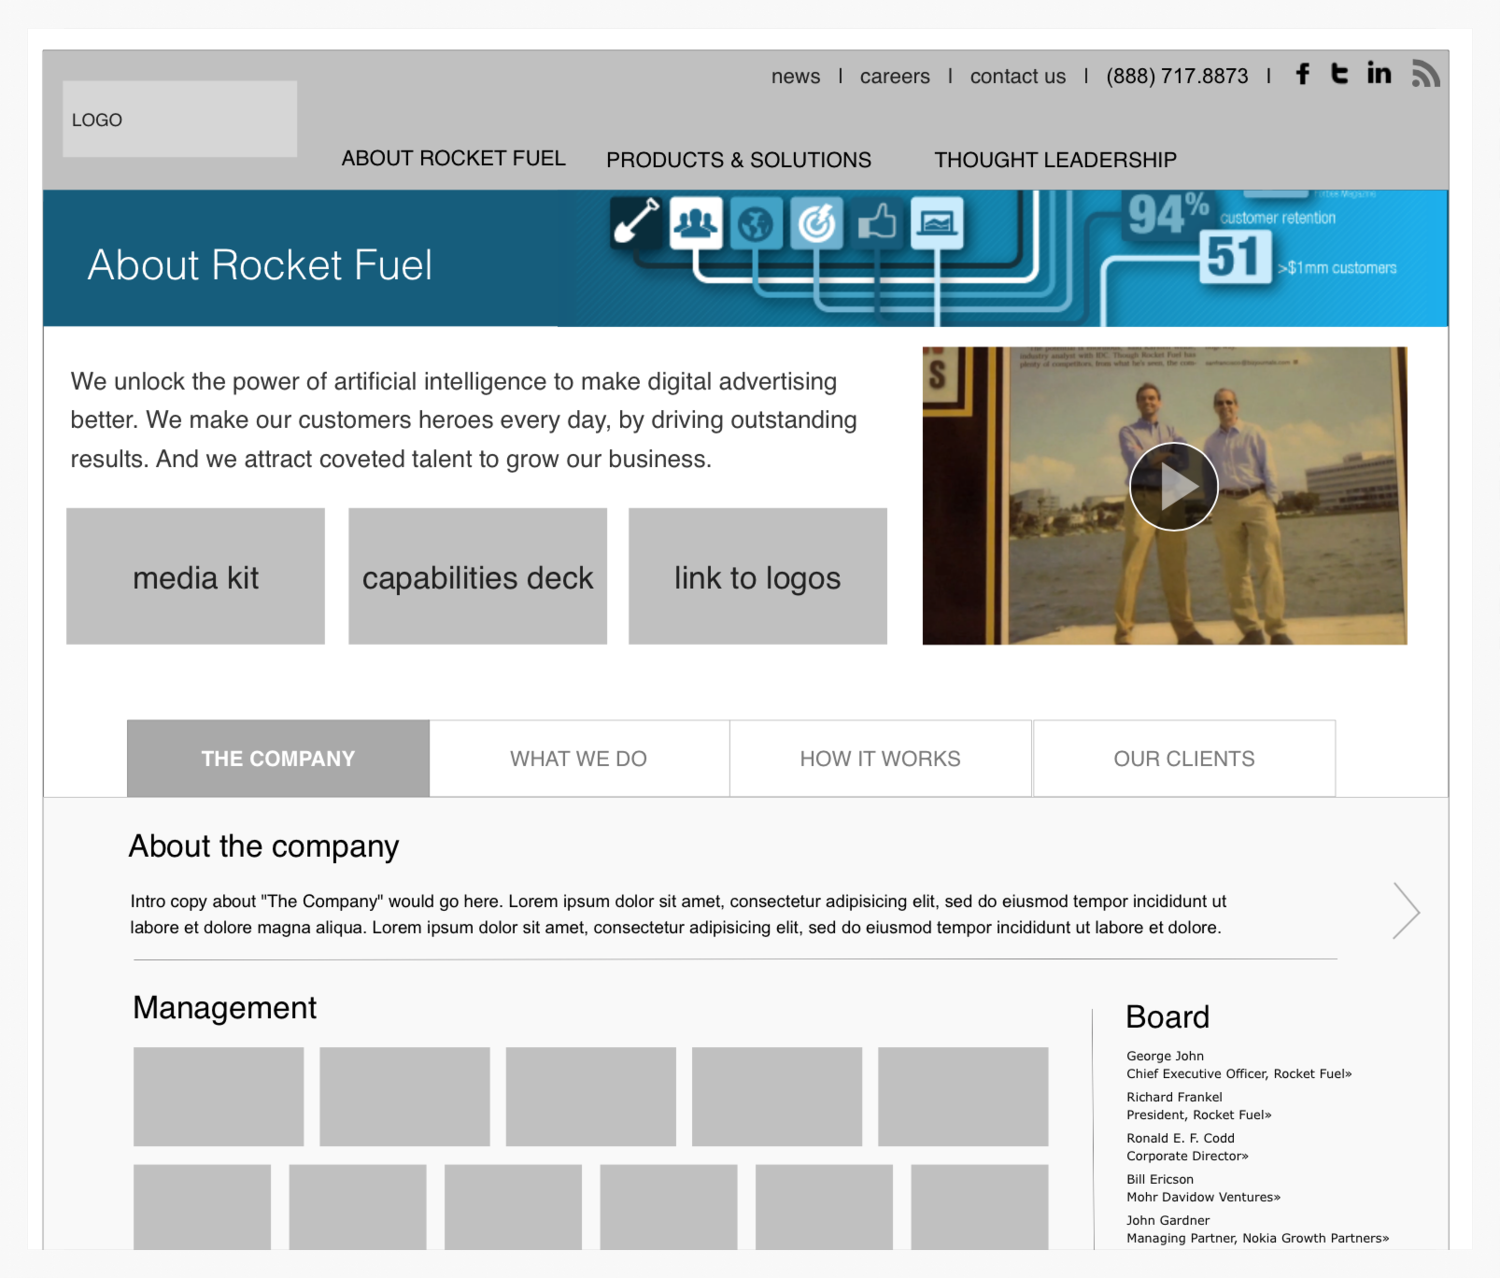
Task: Click the shovel icon in banner
Action: (636, 222)
